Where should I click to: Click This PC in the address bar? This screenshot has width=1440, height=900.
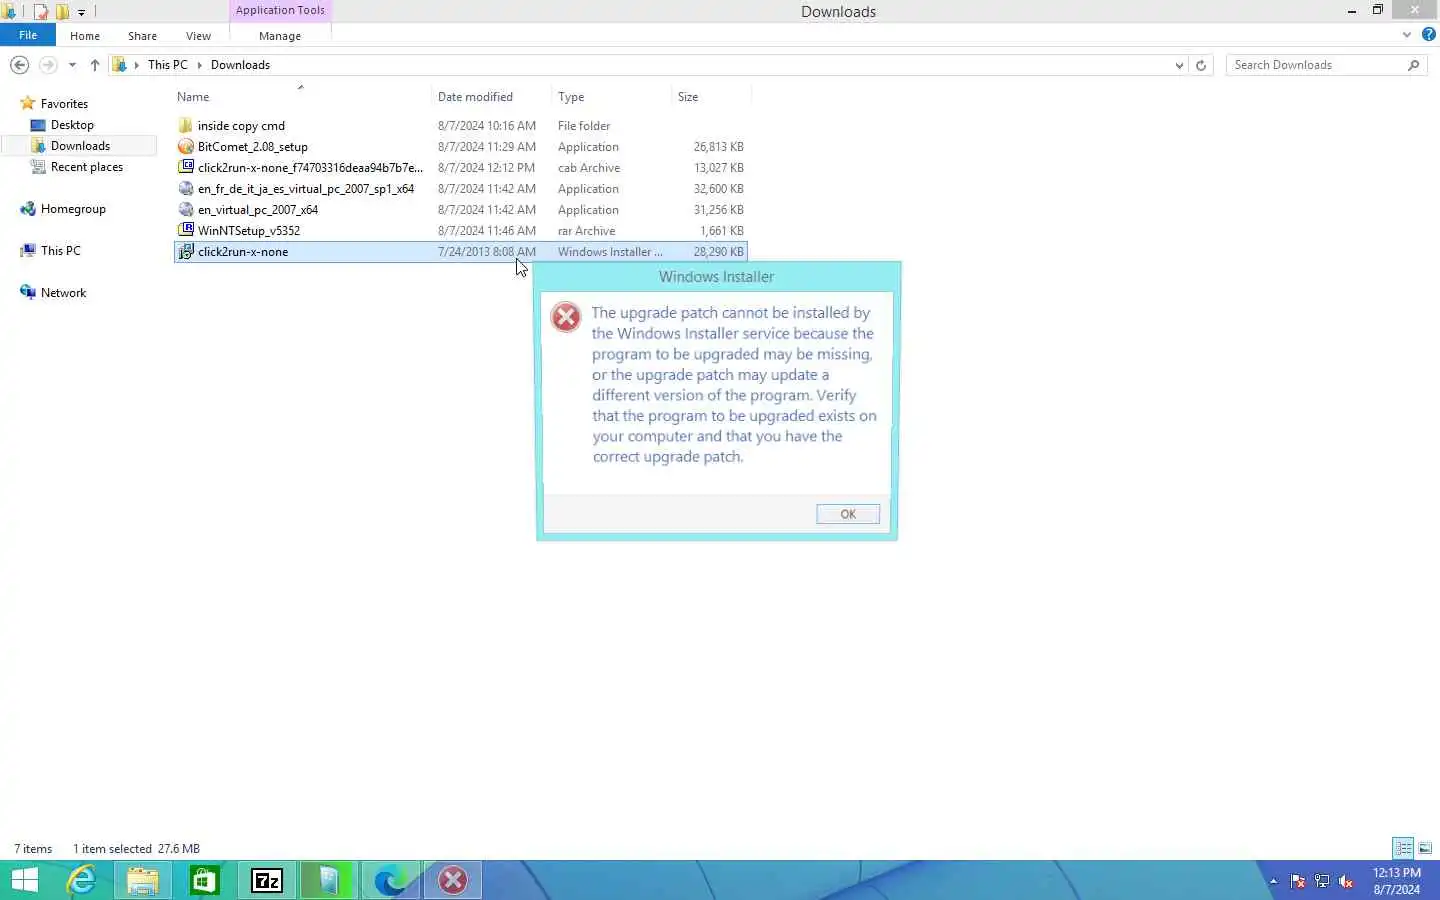click(x=167, y=65)
